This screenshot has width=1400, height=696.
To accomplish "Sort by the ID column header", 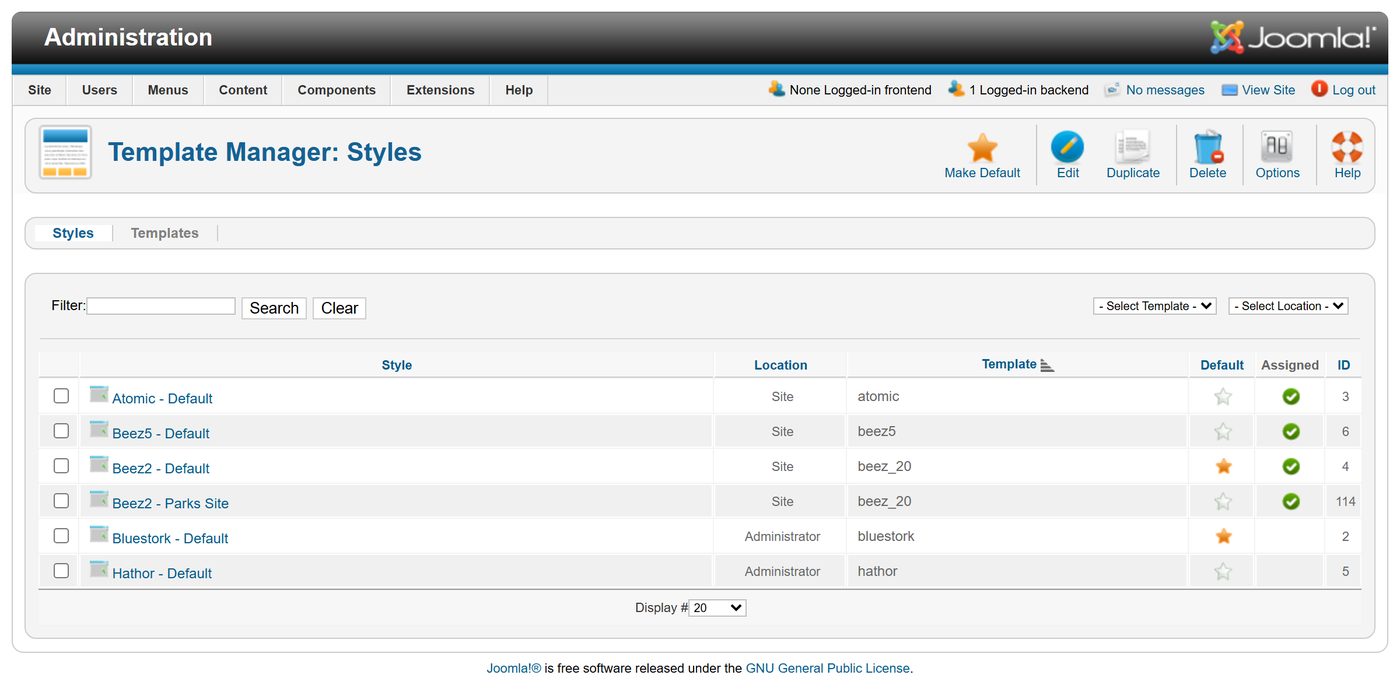I will pyautogui.click(x=1344, y=365).
